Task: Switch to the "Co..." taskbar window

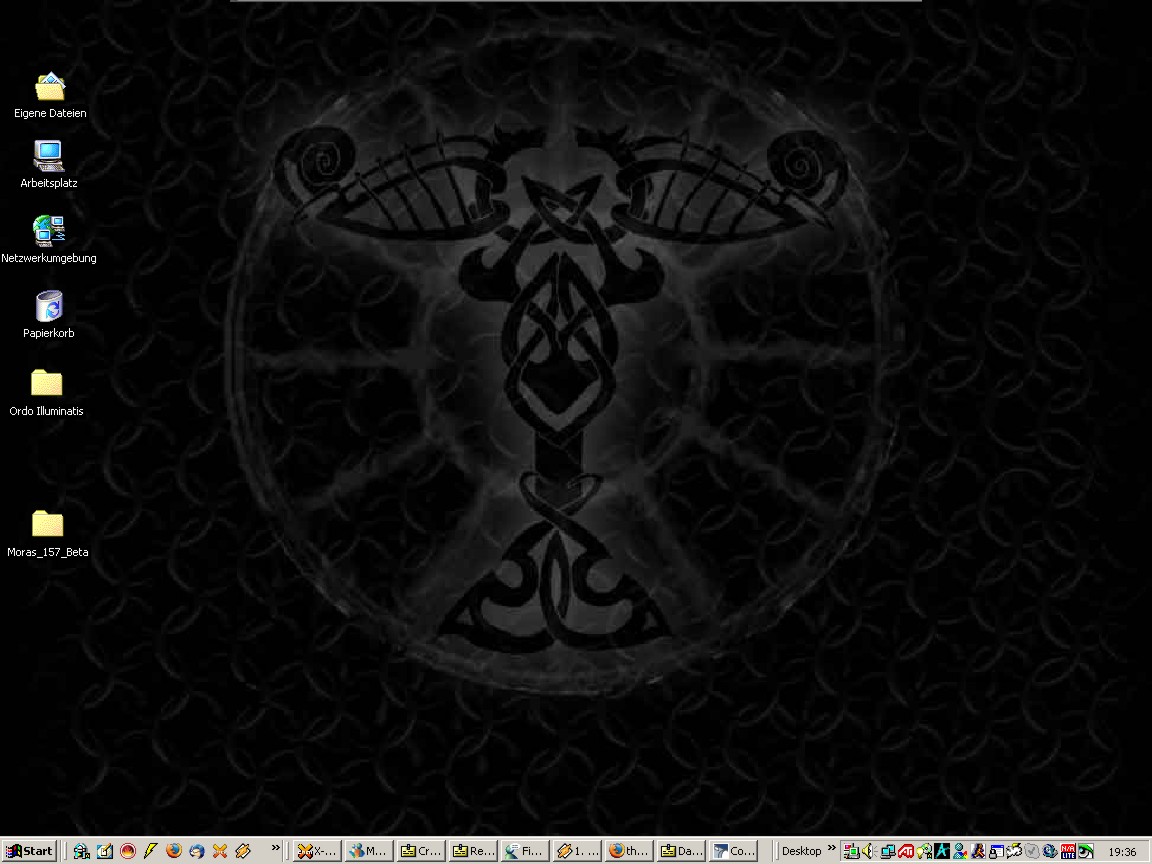Action: tap(732, 851)
